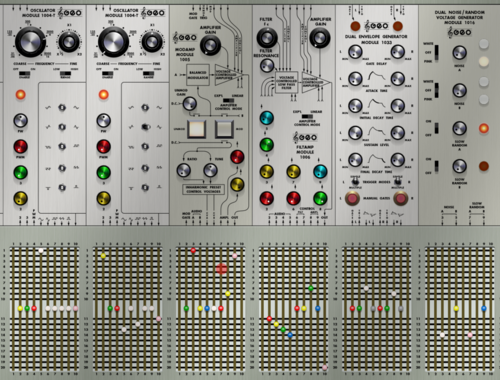Click the Fine frequency knob on the left Oscillator
The height and width of the screenshot is (380, 500).
[x=69, y=42]
